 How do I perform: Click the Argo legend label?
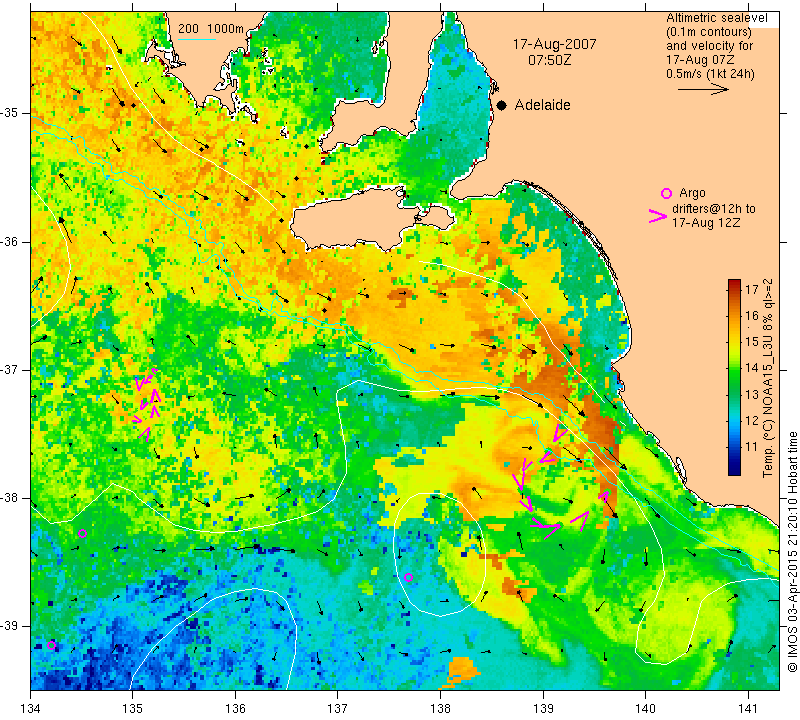[x=692, y=193]
